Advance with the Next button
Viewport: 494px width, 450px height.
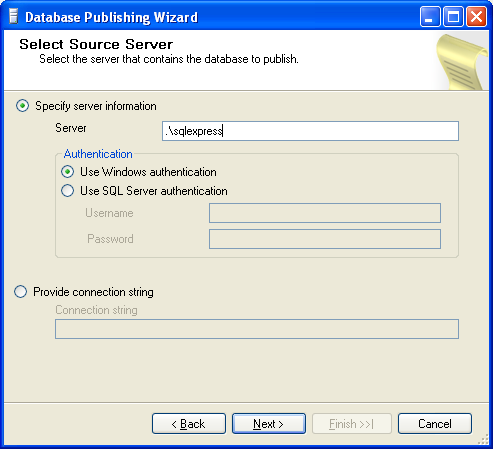269,424
